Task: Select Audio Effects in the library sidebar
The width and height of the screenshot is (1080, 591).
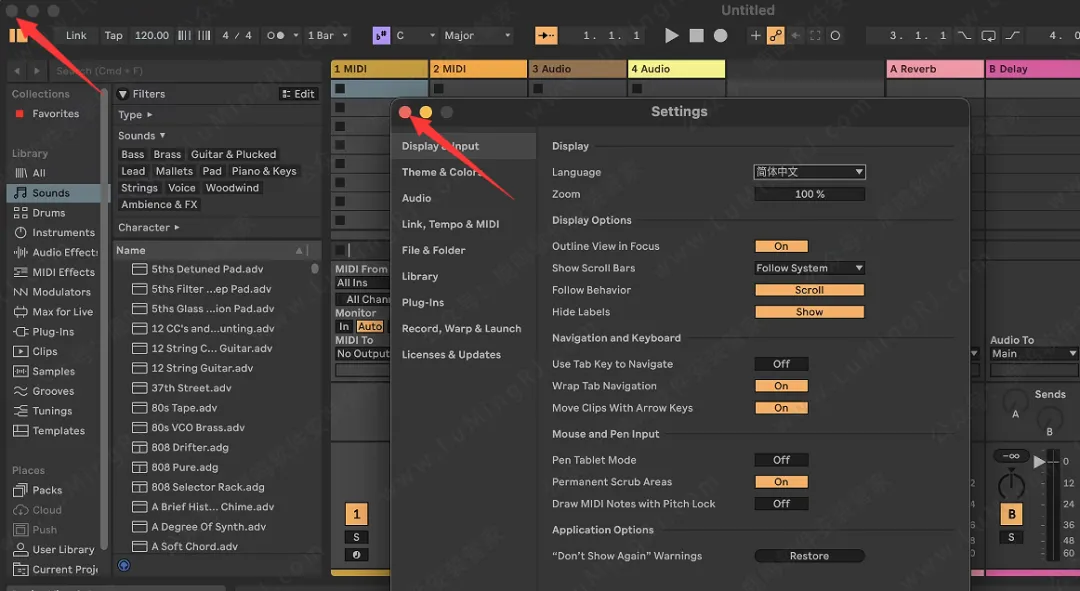Action: tap(64, 253)
